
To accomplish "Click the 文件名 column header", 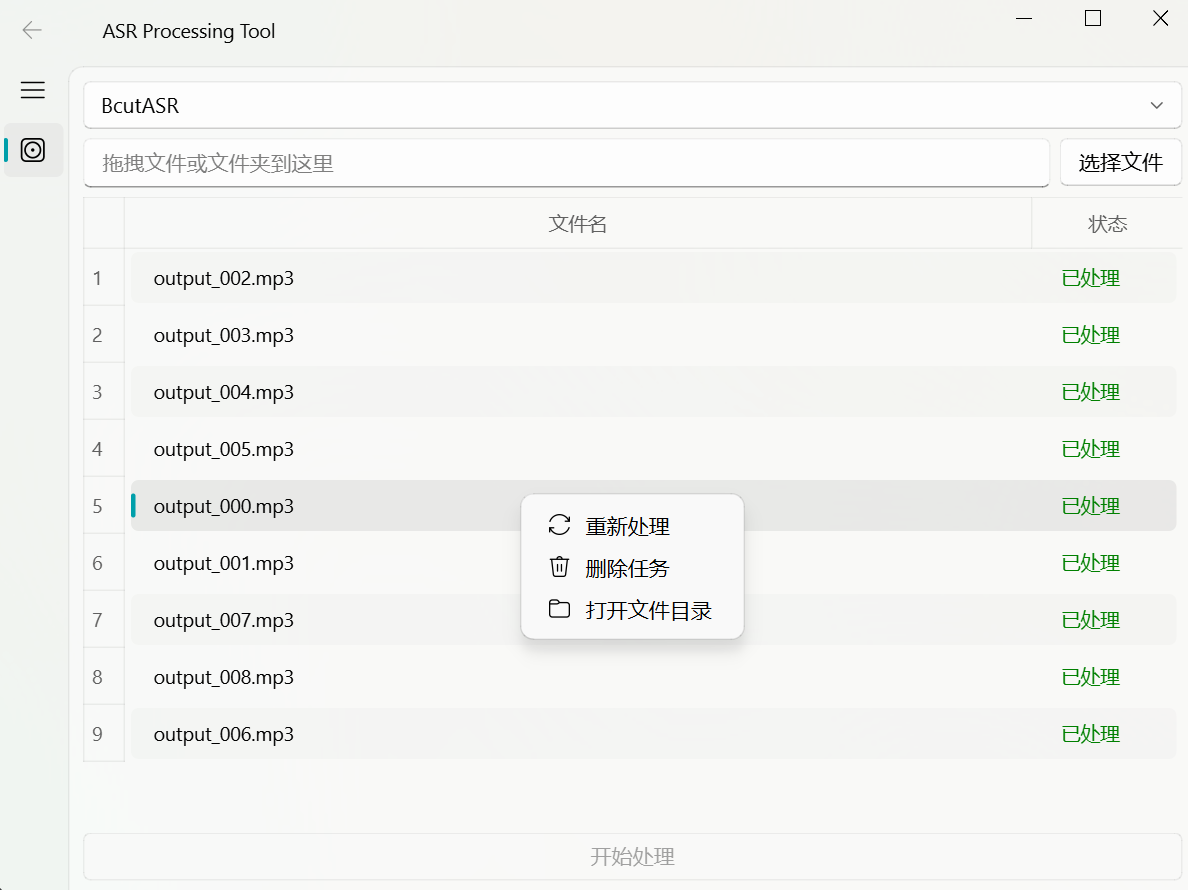I will point(578,223).
